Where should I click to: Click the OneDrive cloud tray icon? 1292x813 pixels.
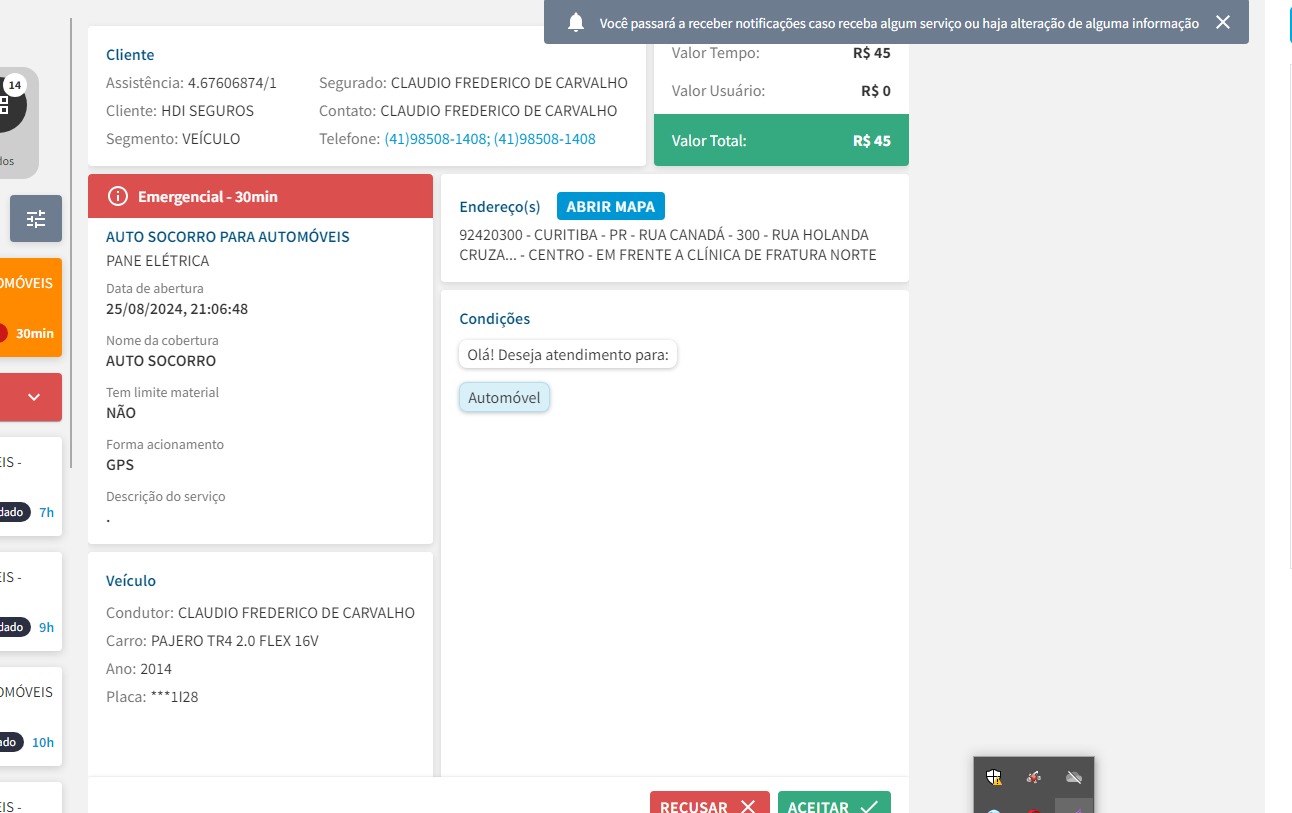[1074, 777]
